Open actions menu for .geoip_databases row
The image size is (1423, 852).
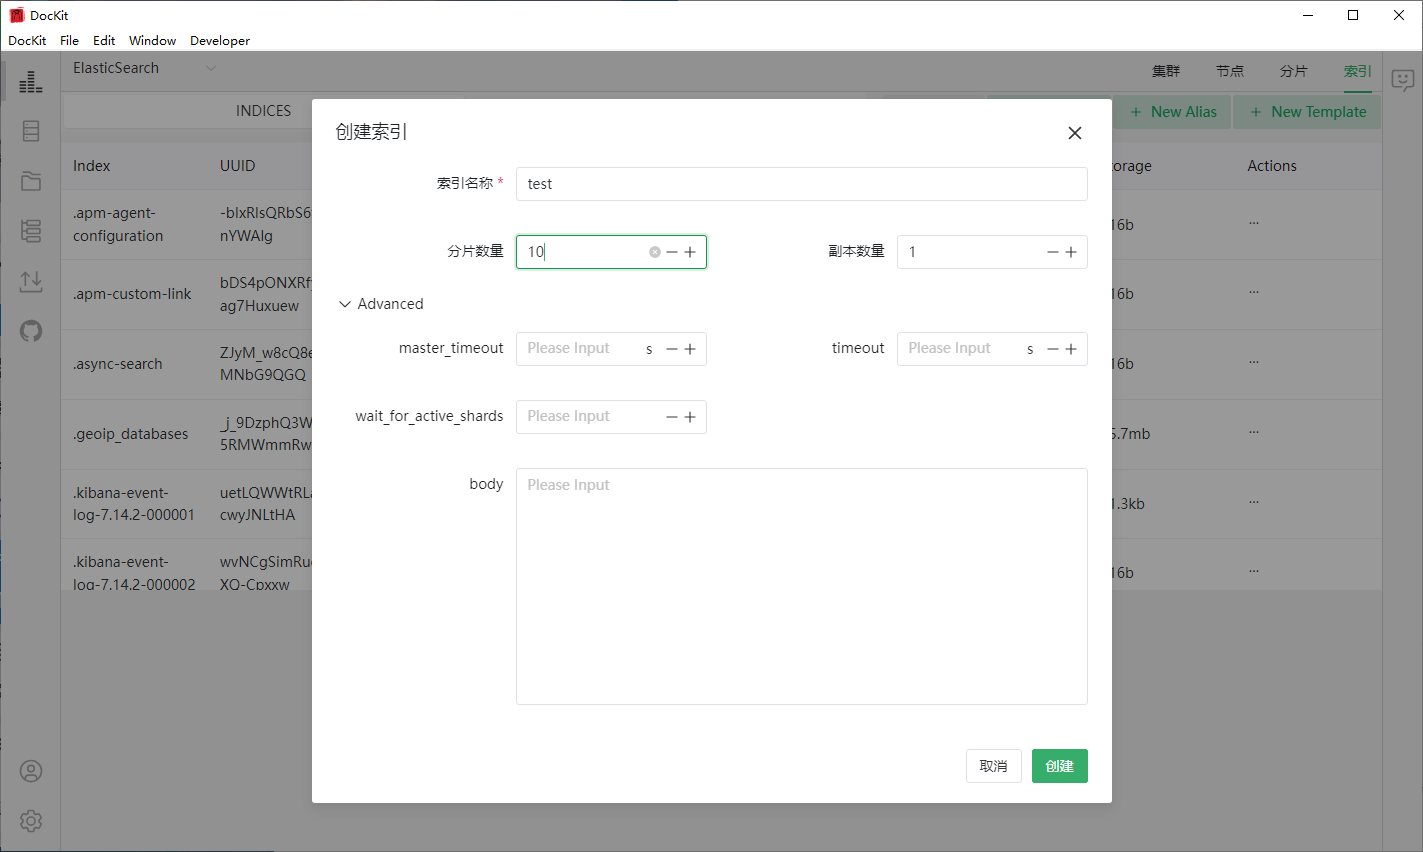pyautogui.click(x=1254, y=433)
